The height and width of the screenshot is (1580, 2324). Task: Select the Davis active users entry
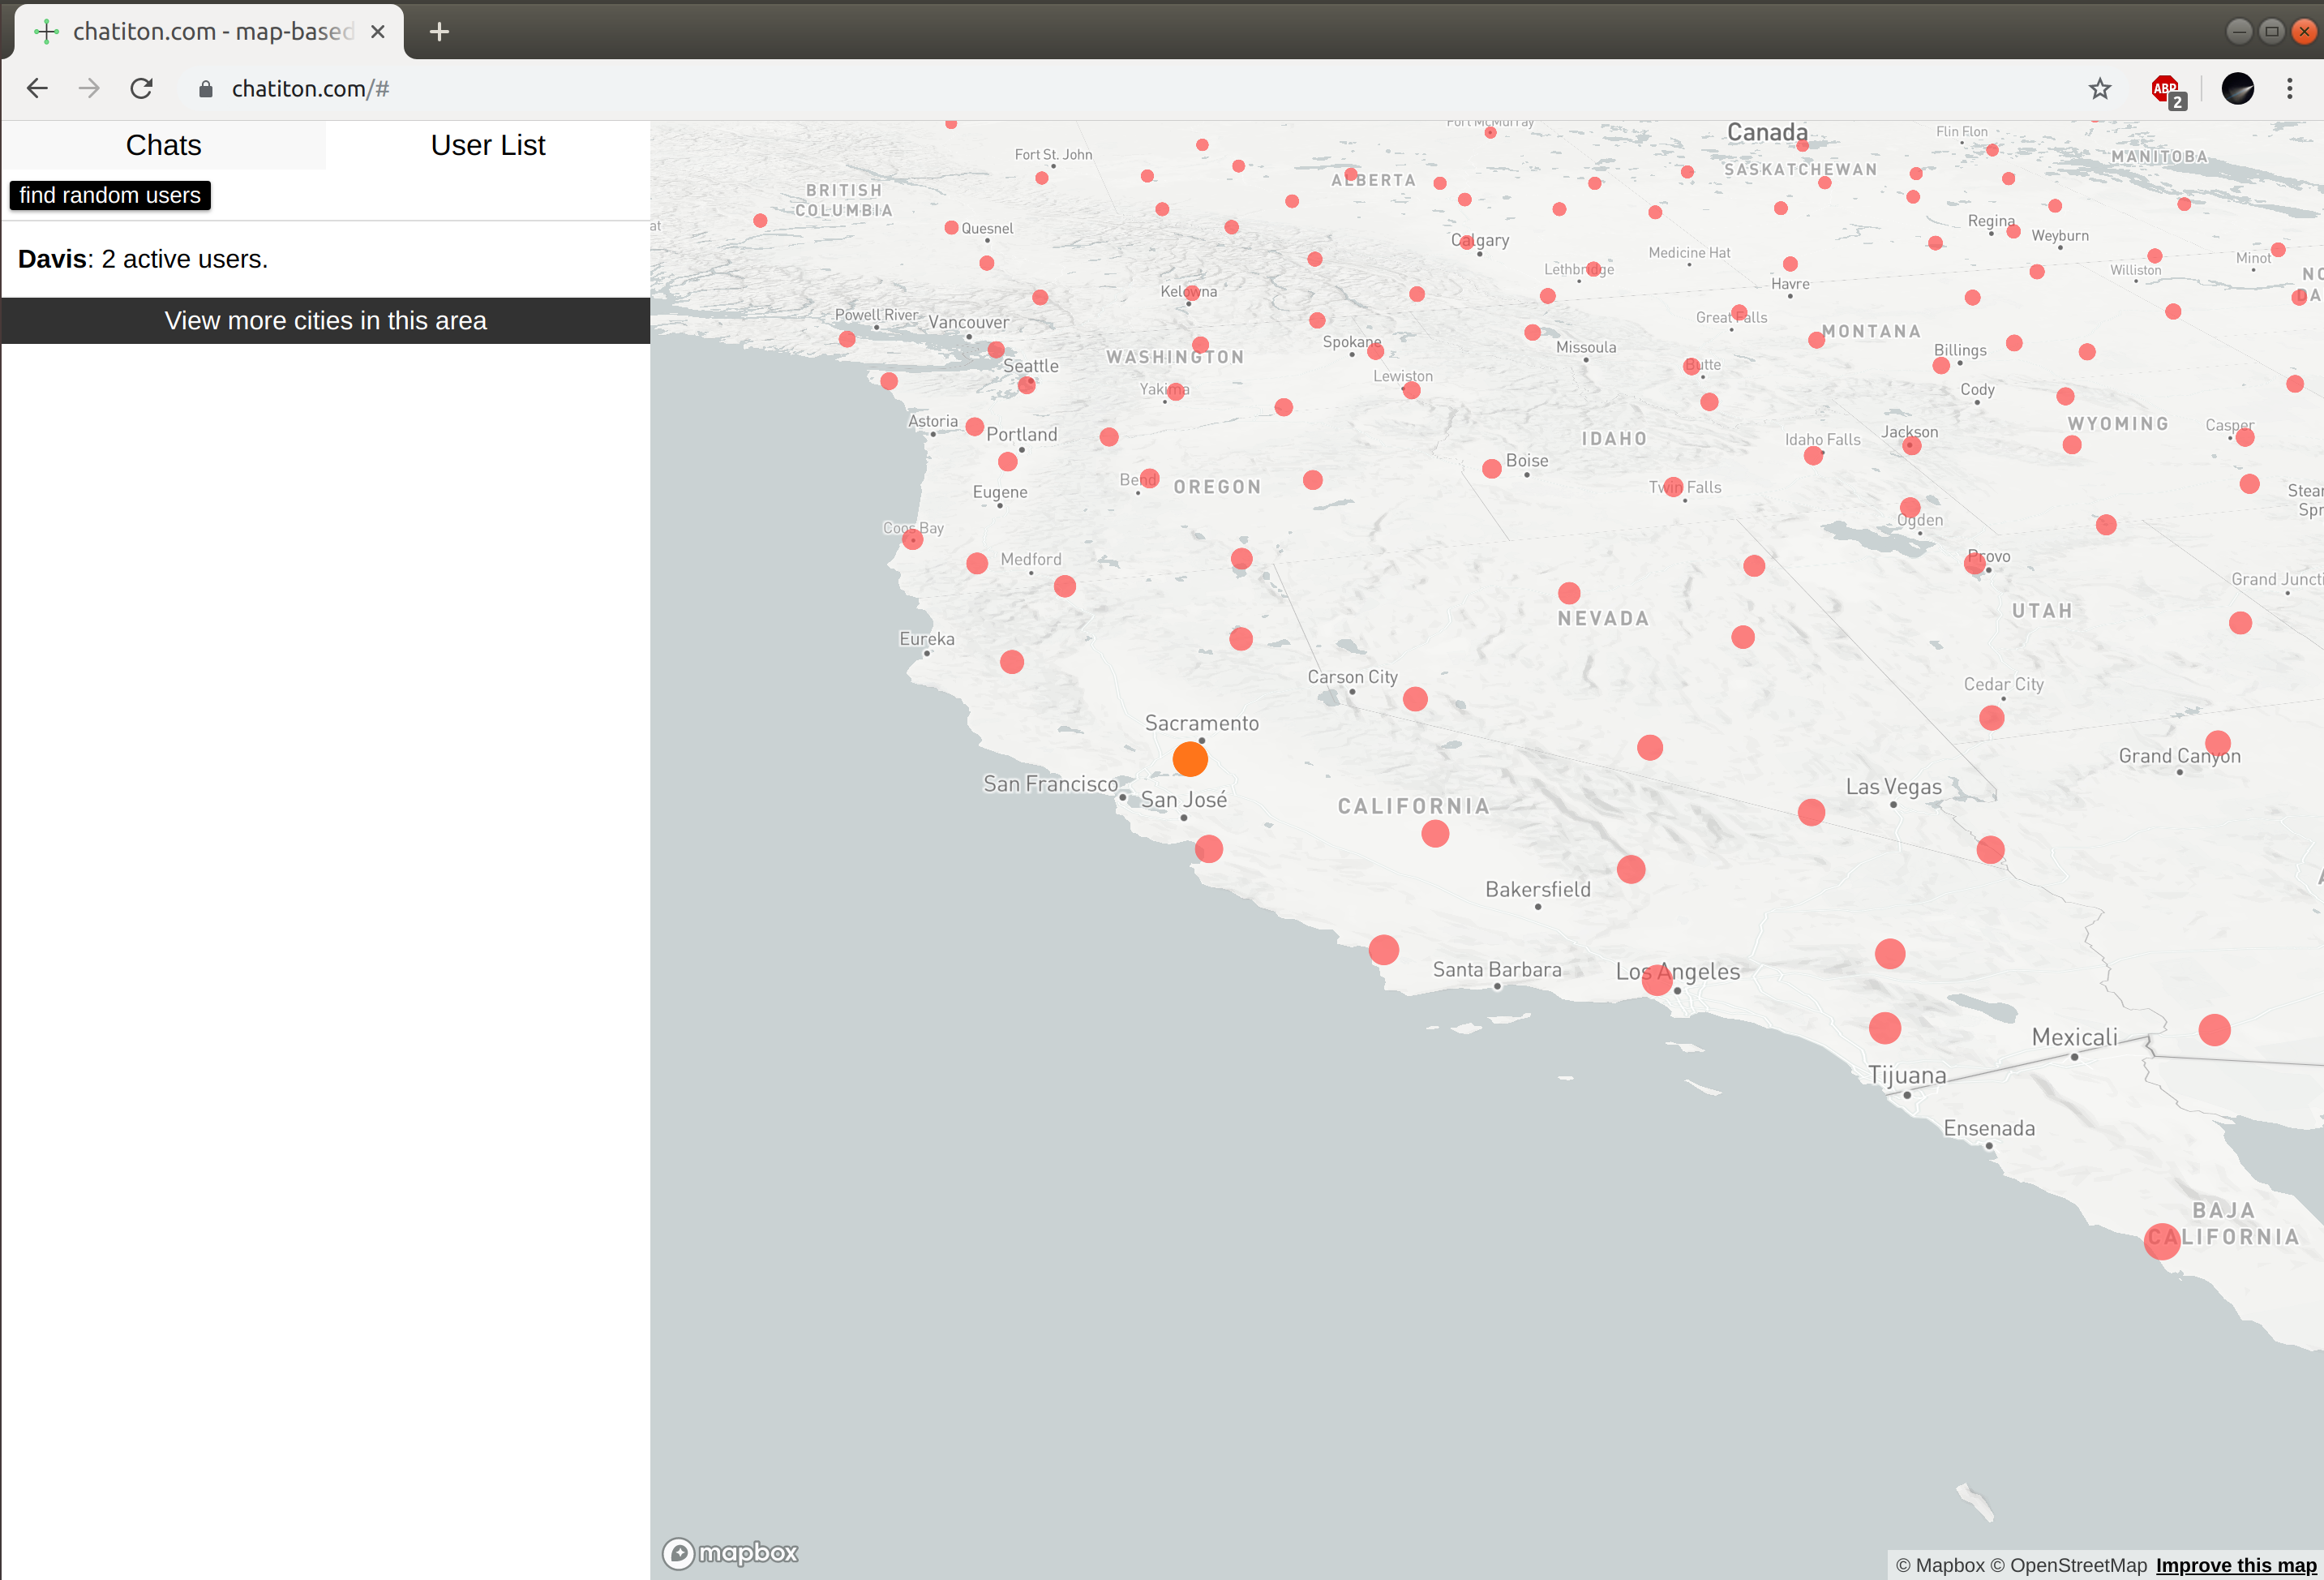click(143, 260)
